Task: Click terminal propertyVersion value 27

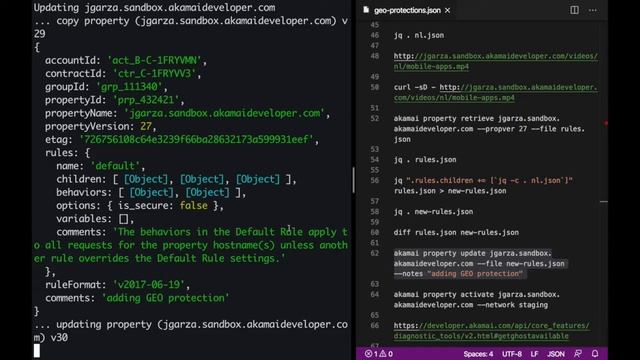Action: (x=146, y=126)
